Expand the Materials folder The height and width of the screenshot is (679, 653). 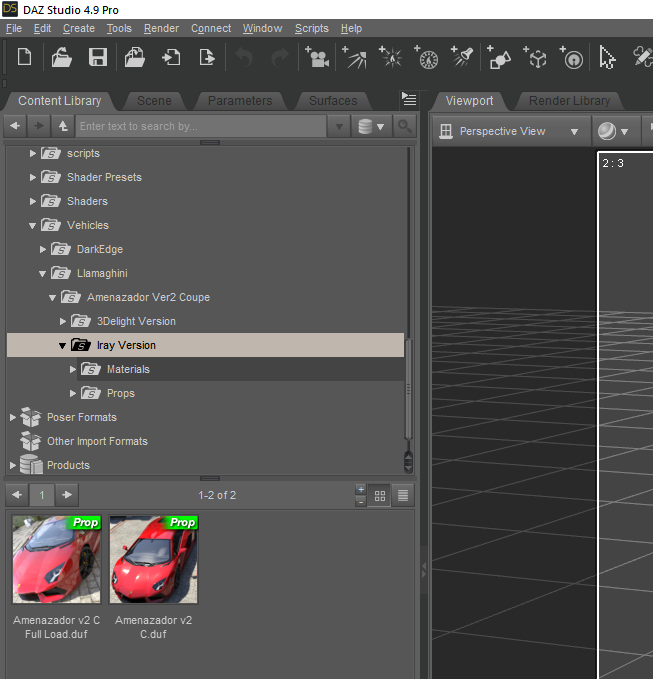pyautogui.click(x=72, y=369)
